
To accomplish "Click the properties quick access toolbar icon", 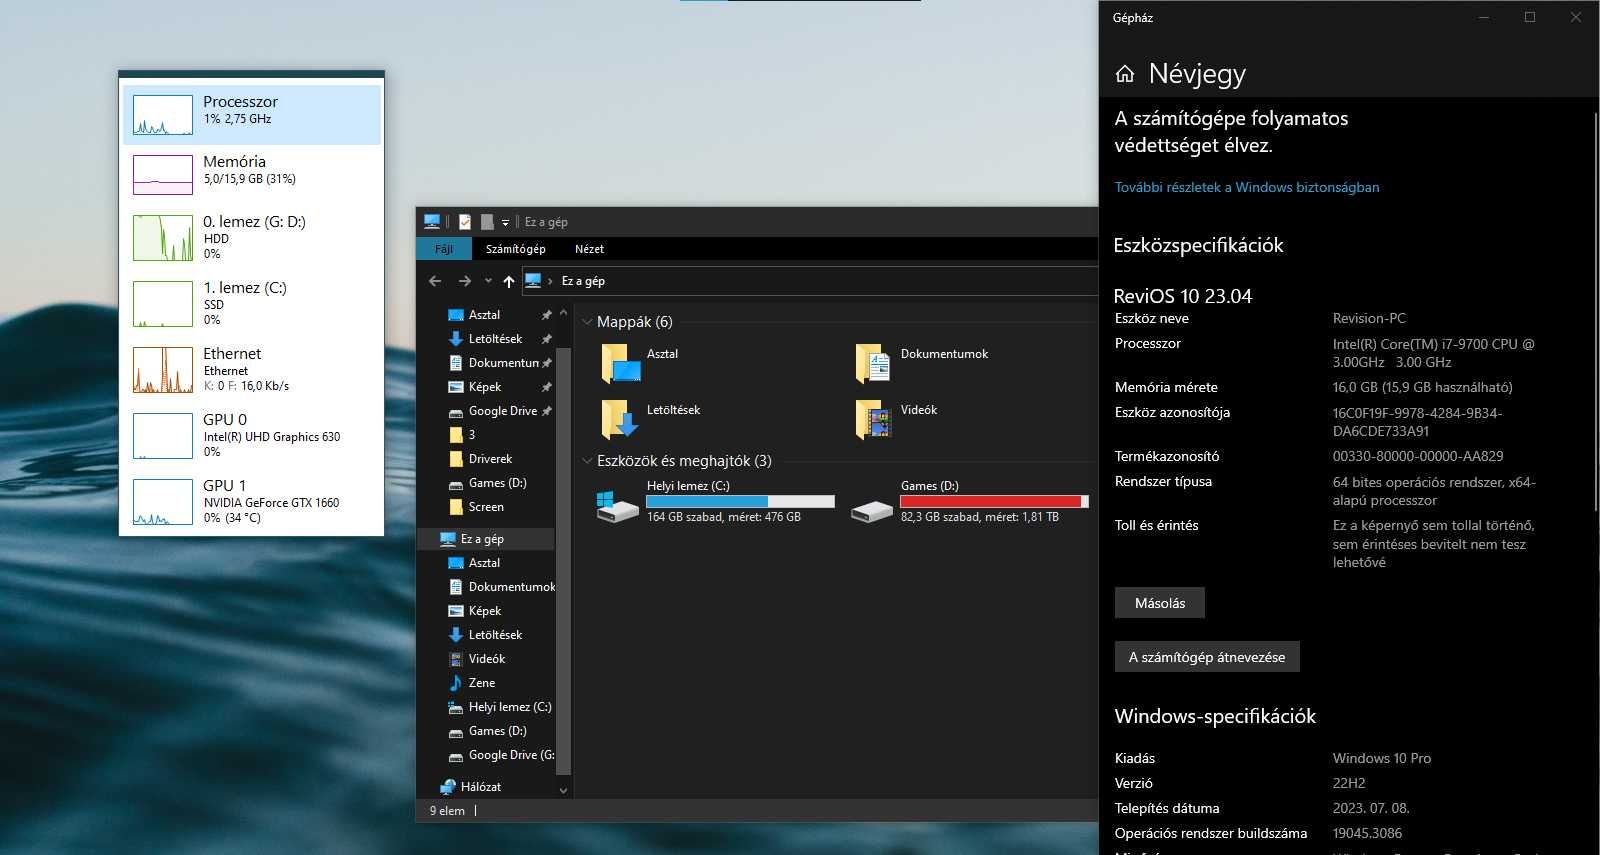I will [465, 222].
